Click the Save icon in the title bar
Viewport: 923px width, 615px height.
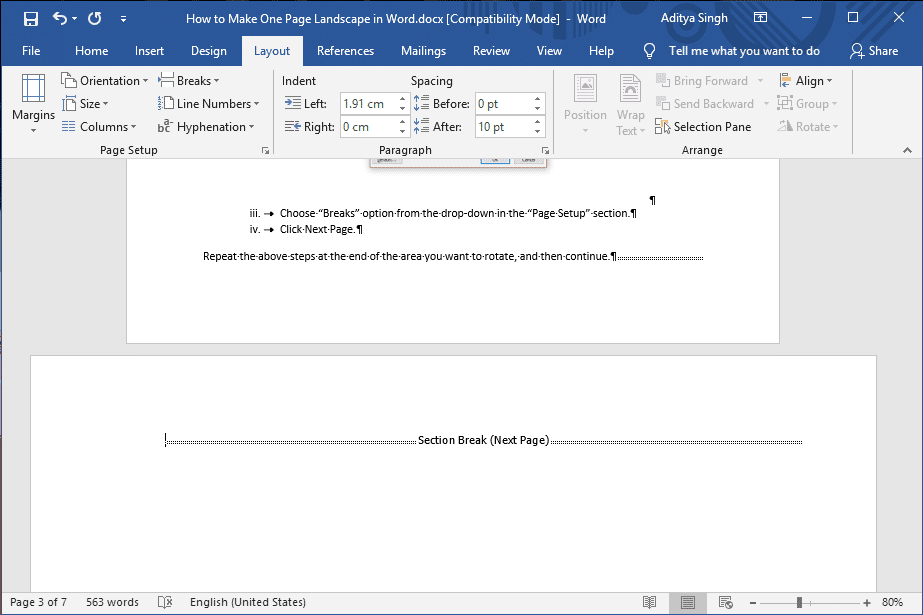pyautogui.click(x=31, y=19)
